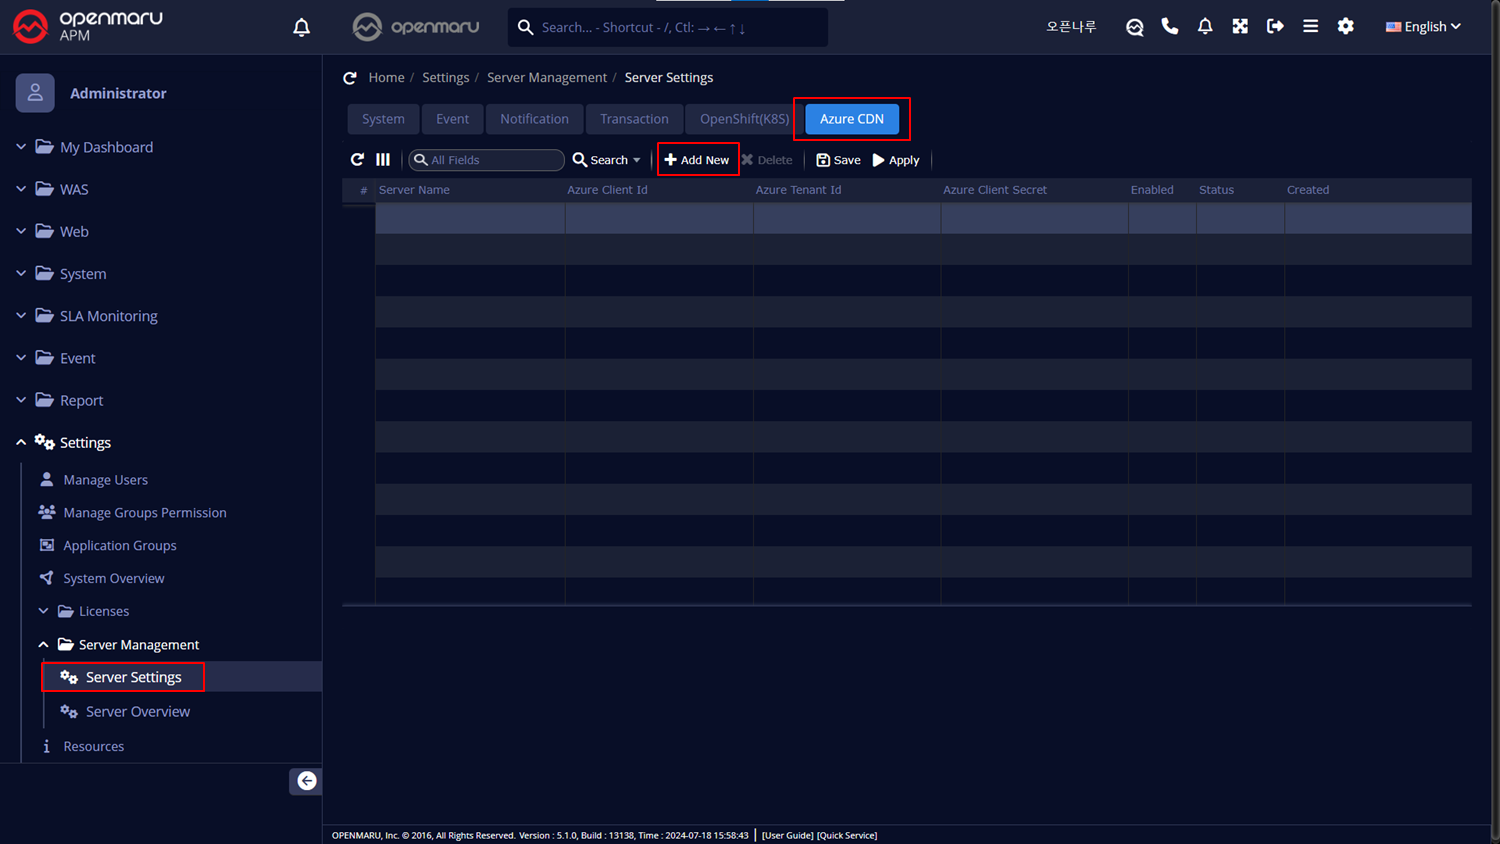
Task: Click the Add New button
Action: pos(697,160)
